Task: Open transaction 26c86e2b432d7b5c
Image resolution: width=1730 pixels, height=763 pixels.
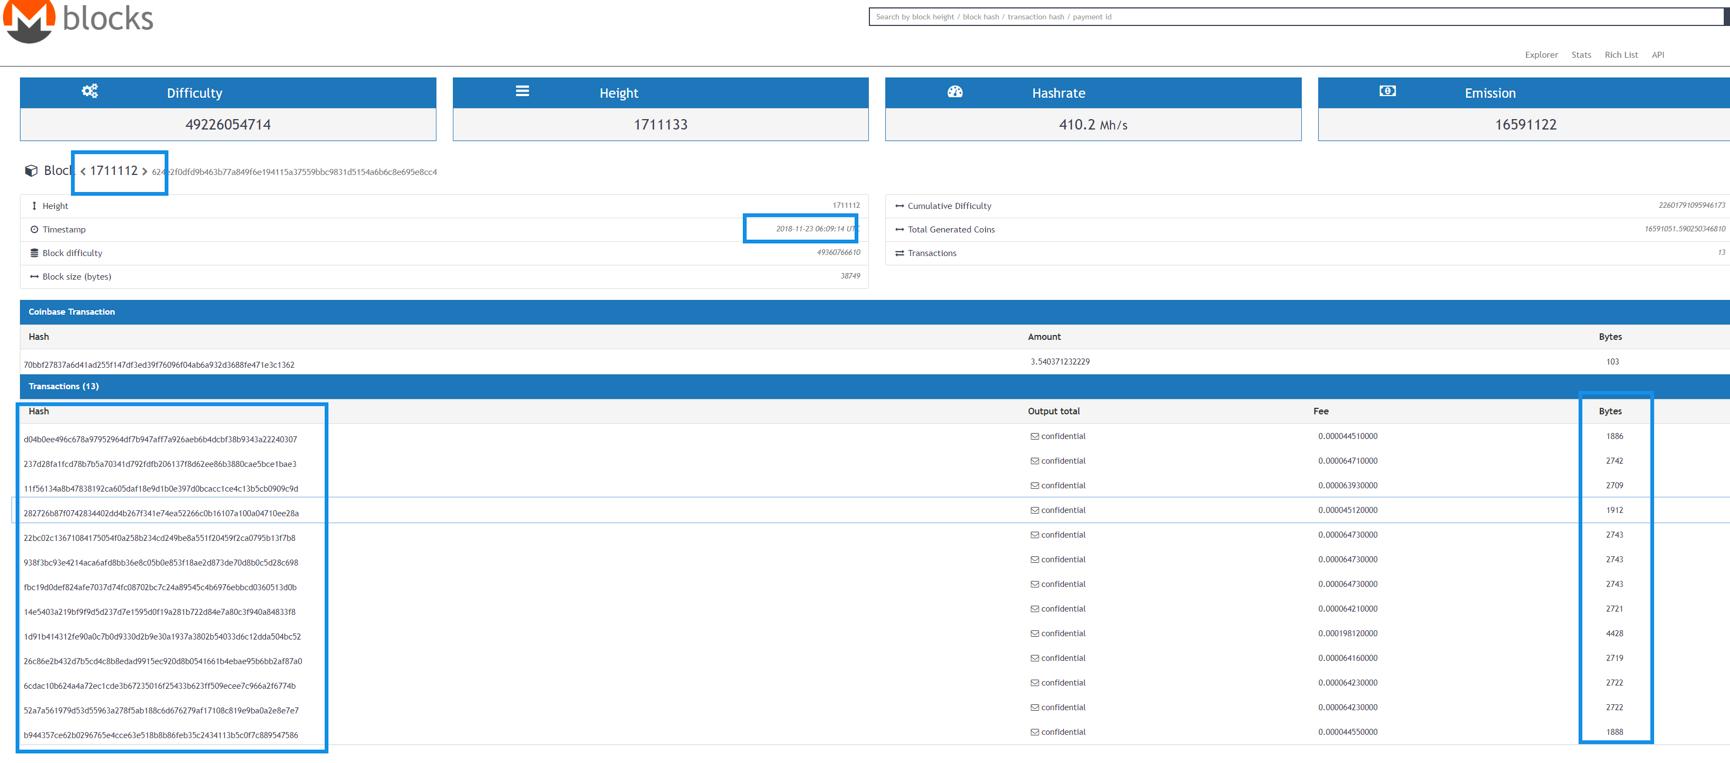Action: [162, 661]
